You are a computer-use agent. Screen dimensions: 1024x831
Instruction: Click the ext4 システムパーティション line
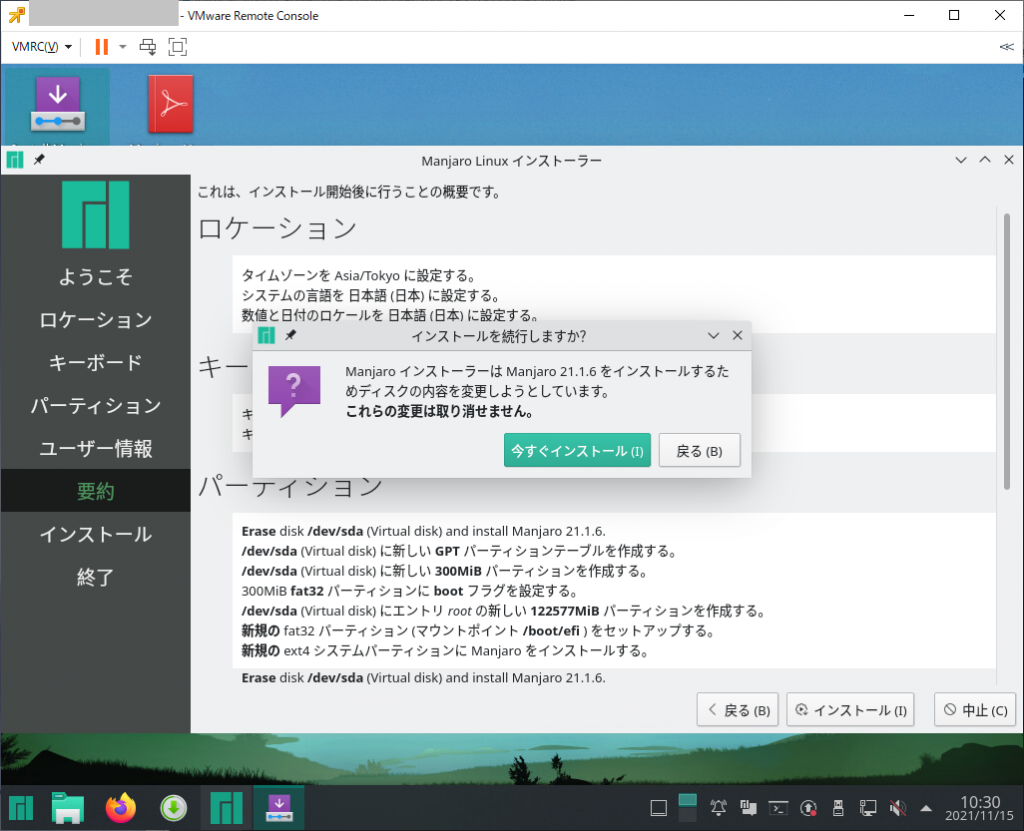[x=445, y=651]
